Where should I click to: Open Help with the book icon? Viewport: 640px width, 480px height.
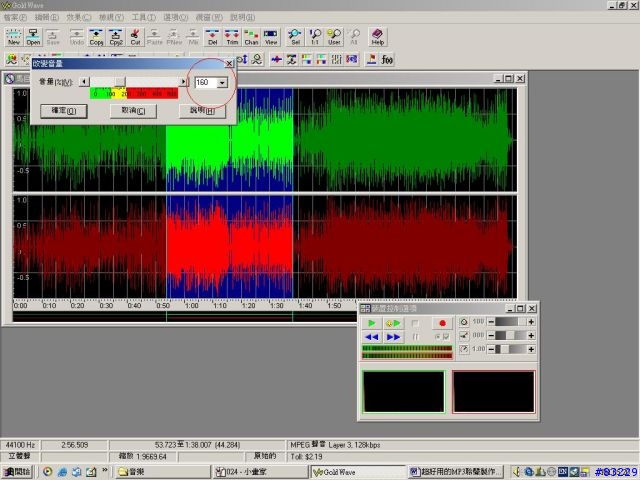pyautogui.click(x=378, y=37)
